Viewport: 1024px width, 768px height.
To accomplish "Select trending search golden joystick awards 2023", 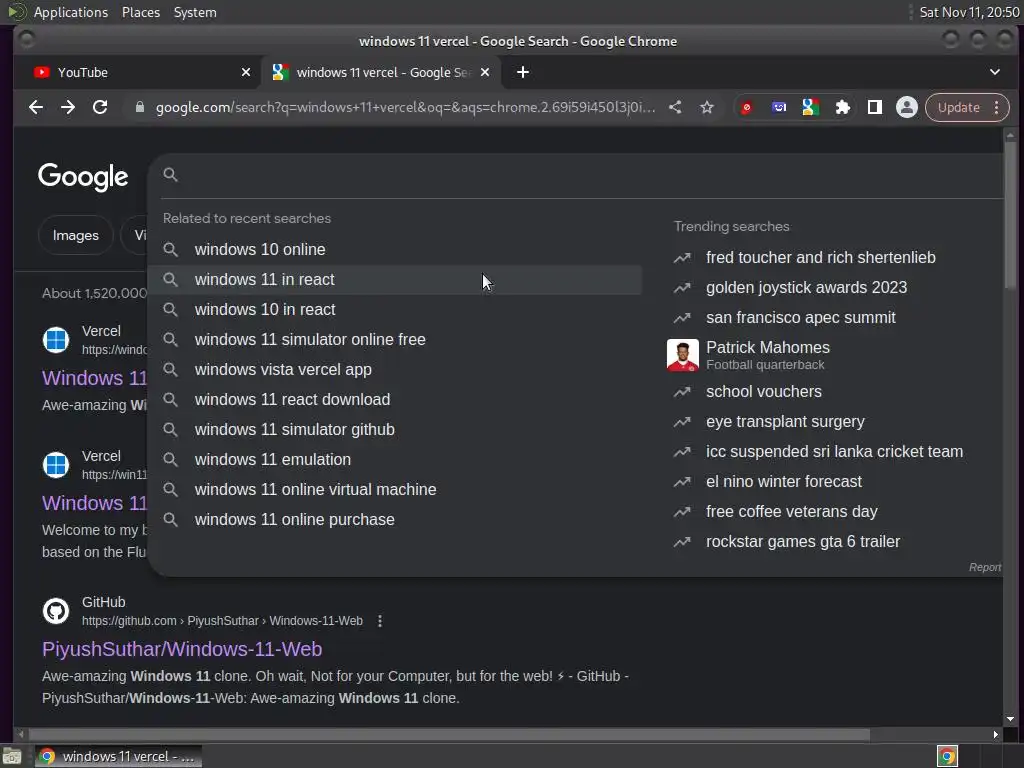I will [806, 287].
